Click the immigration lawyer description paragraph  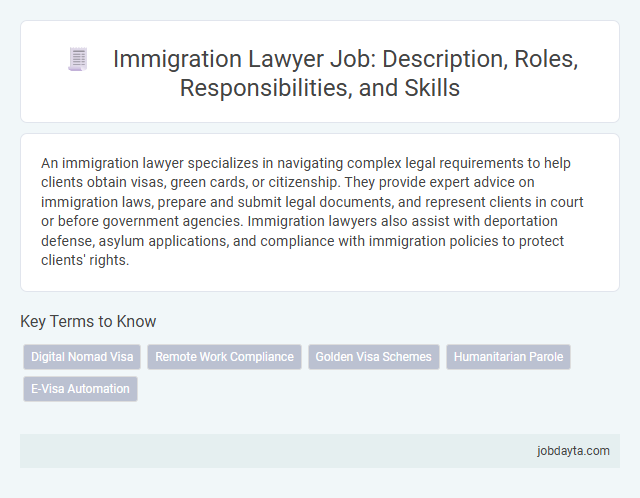pyautogui.click(x=312, y=211)
